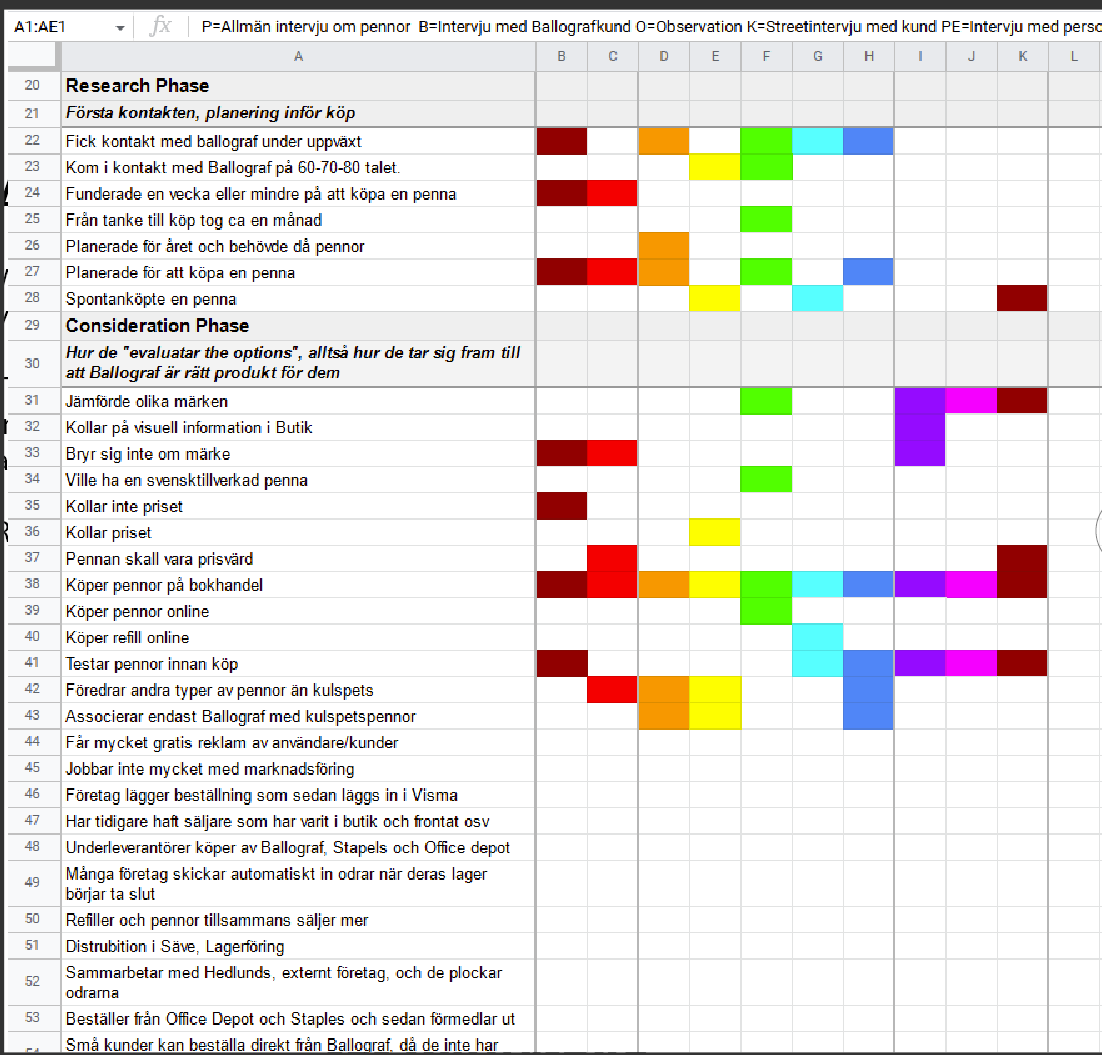
Task: Click "Distrubition i Säve, Lagerföring" cell
Action: [299, 947]
